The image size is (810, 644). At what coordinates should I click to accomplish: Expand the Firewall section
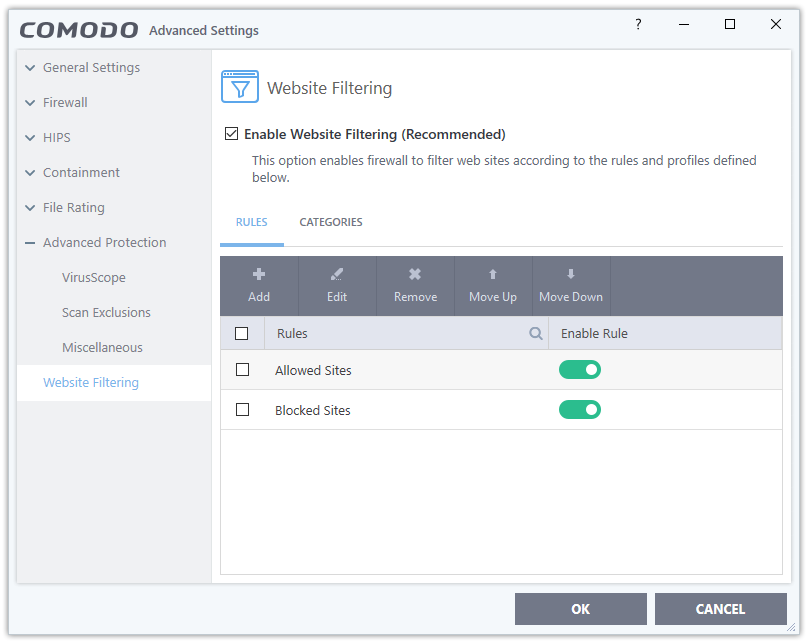[65, 103]
